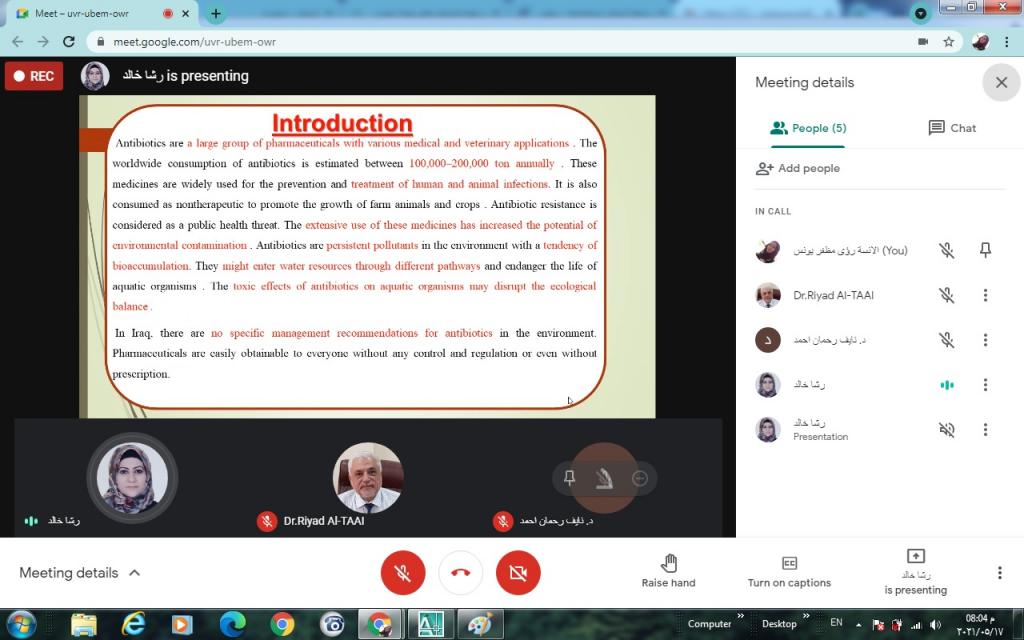Pin your own tile in participant list
Image resolution: width=1024 pixels, height=640 pixels.
pos(985,250)
